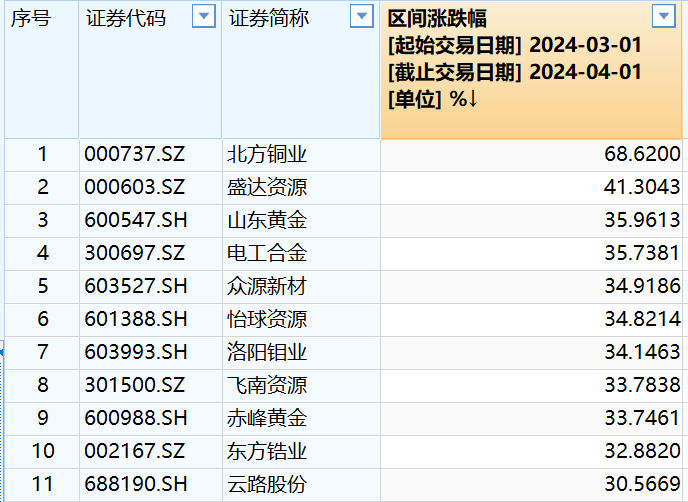This screenshot has width=688, height=502.
Task: Select the change value 68.6200
Action: pyautogui.click(x=642, y=154)
